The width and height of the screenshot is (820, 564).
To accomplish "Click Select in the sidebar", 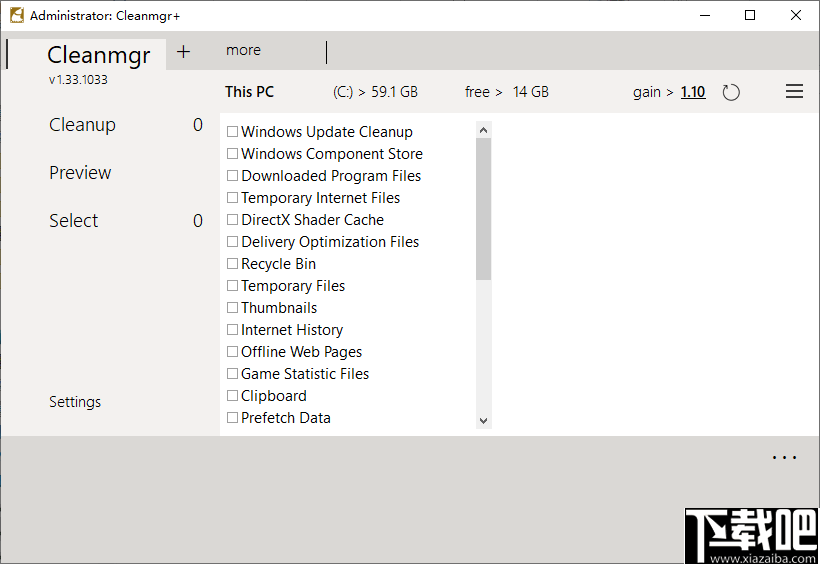I will click(x=73, y=220).
